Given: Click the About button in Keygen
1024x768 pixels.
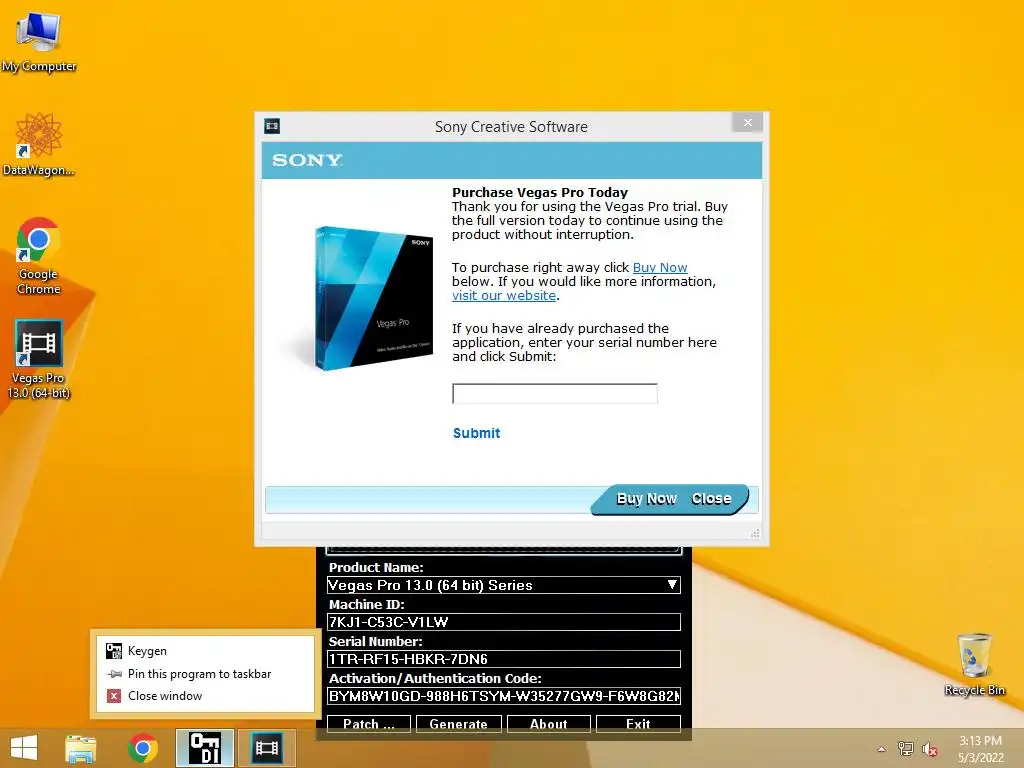Looking at the screenshot, I should click(x=549, y=724).
